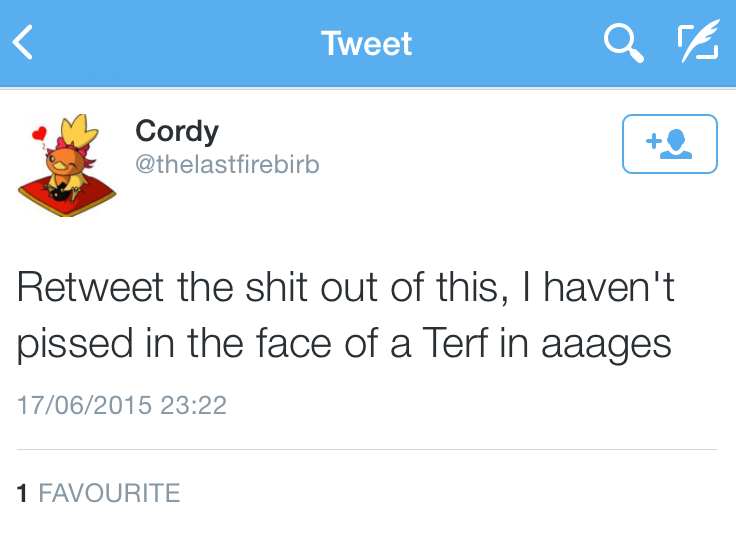View who favourited via 1 FAVOURITE
736x533 pixels.
(x=99, y=492)
